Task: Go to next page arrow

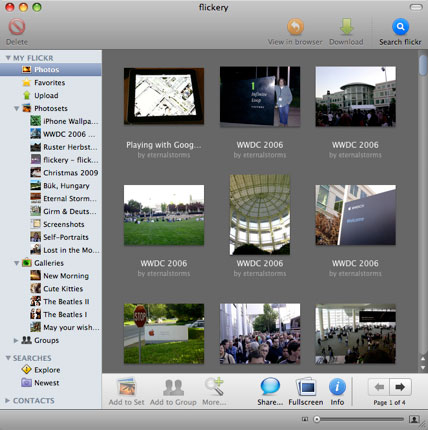Action: (400, 387)
